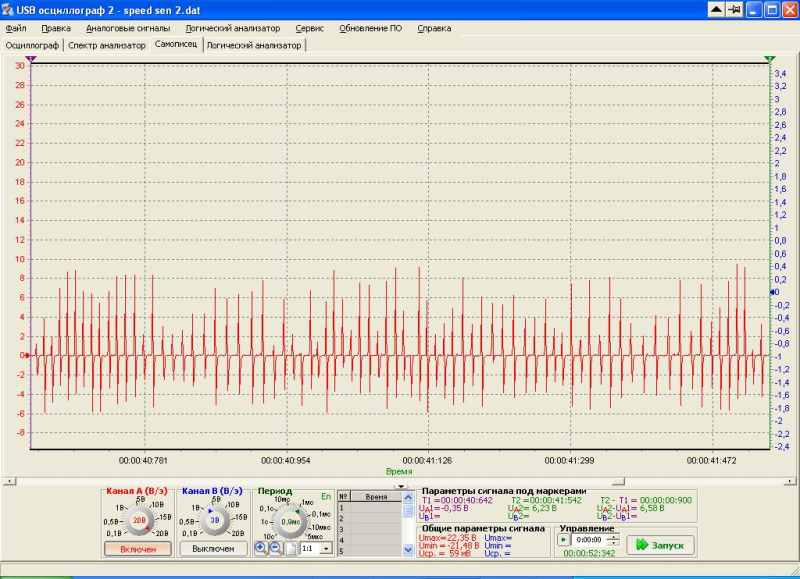The width and height of the screenshot is (800, 579).
Task: Click the app icon in the title bar
Action: pyautogui.click(x=7, y=10)
